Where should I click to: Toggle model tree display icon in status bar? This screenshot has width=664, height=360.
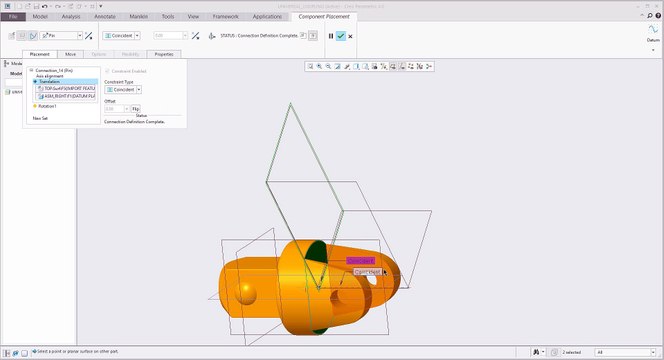coord(6,353)
